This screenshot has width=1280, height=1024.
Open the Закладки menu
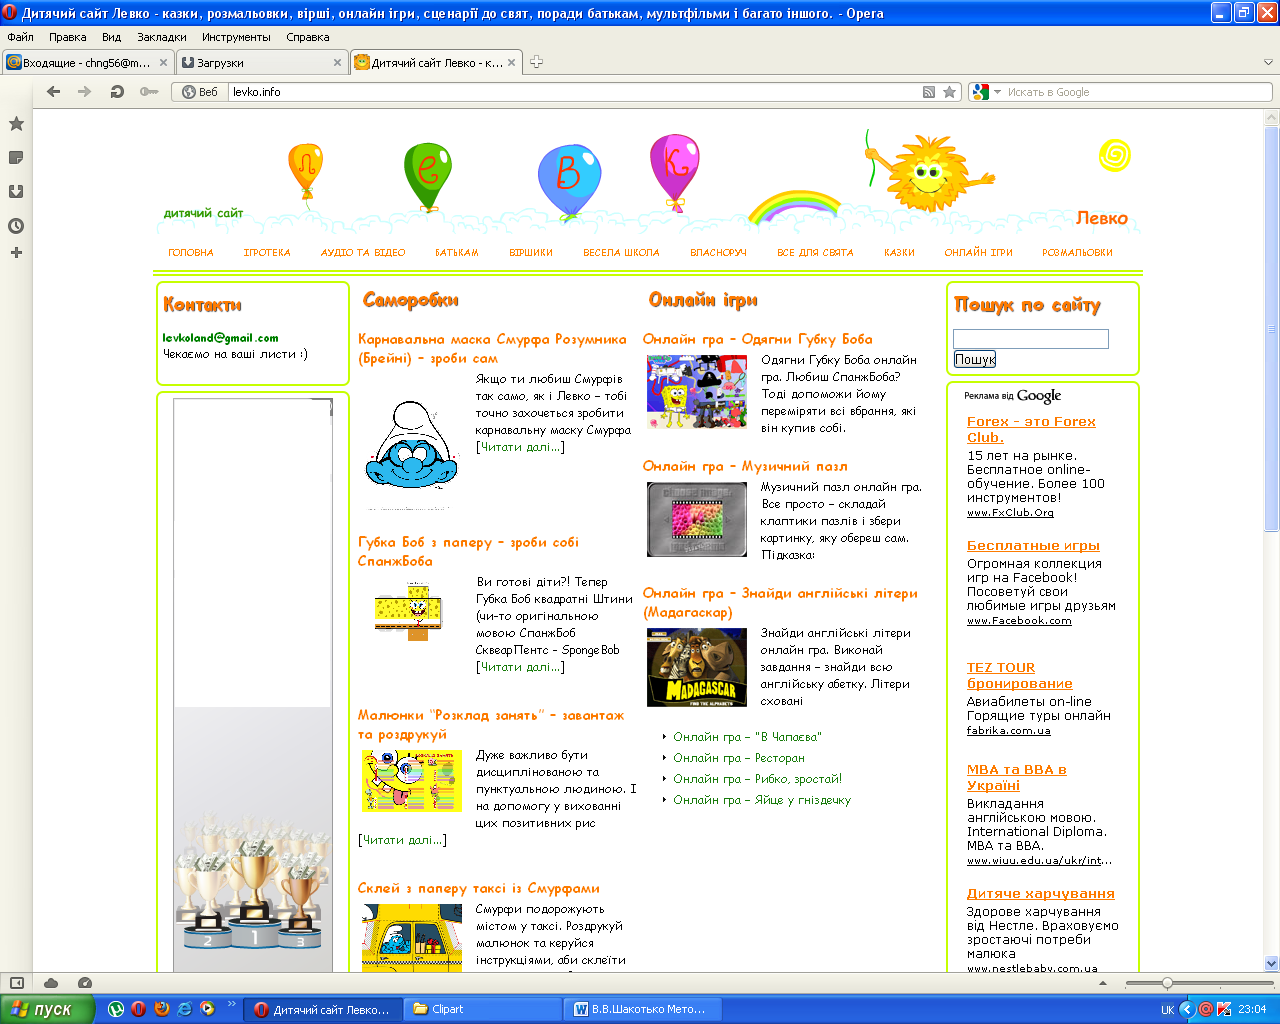coord(162,37)
